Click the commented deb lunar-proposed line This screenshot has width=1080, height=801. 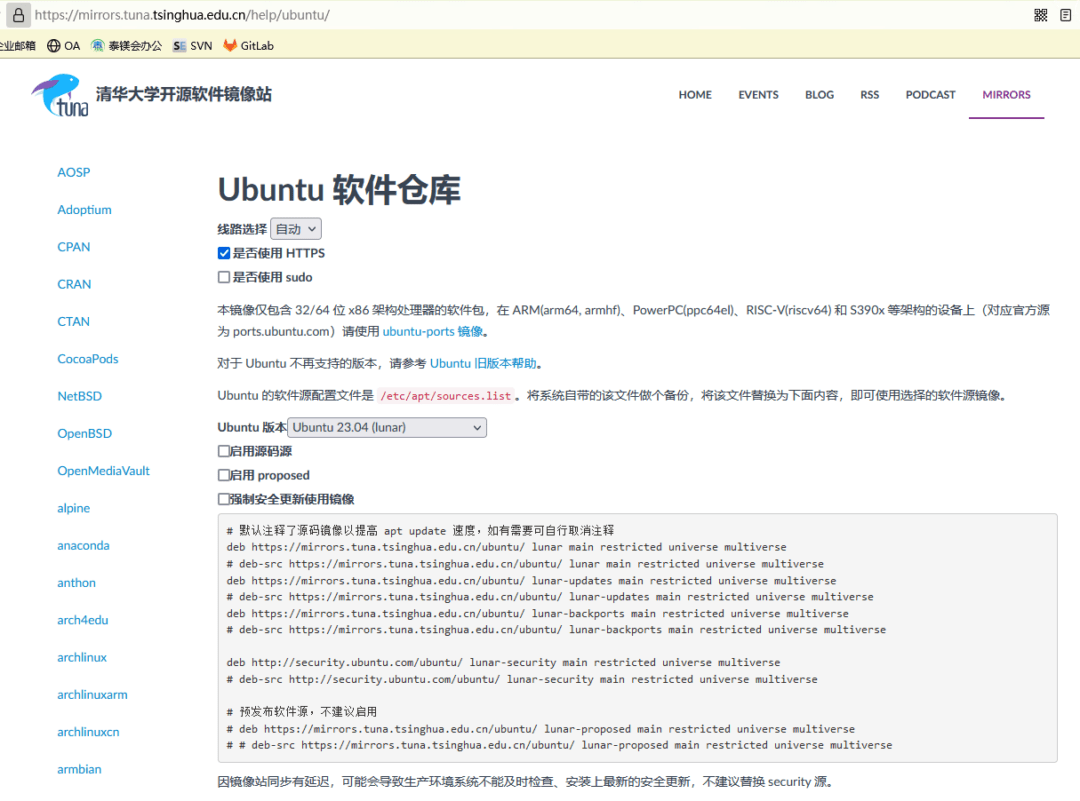click(x=541, y=729)
